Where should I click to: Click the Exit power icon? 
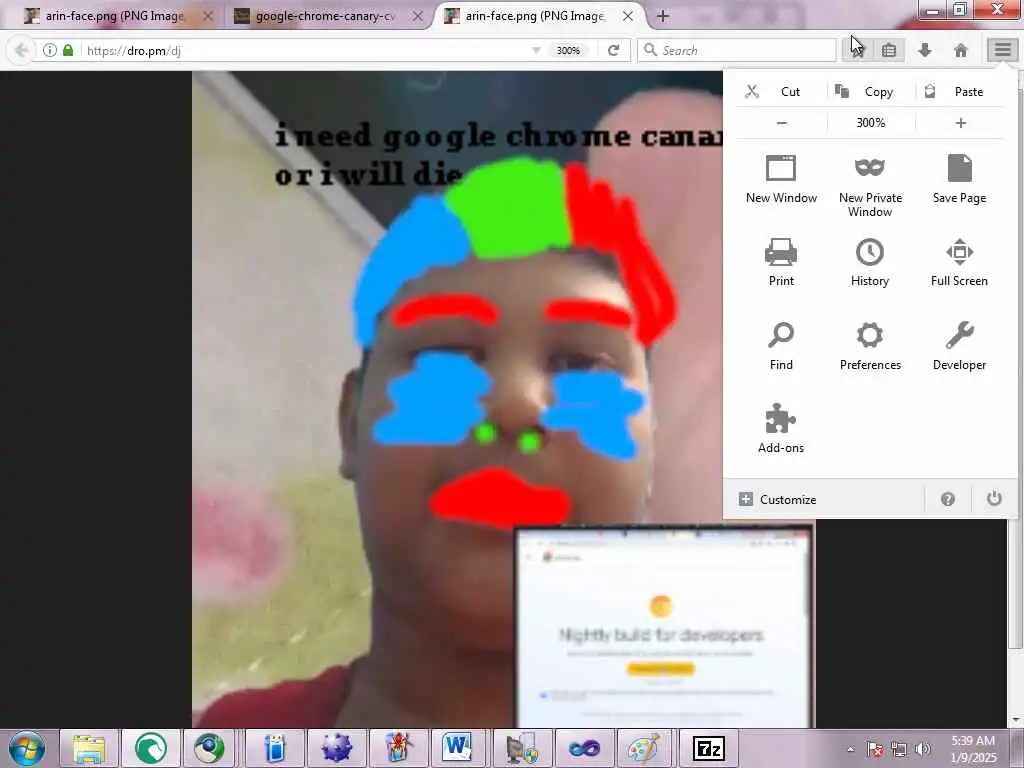tap(994, 499)
